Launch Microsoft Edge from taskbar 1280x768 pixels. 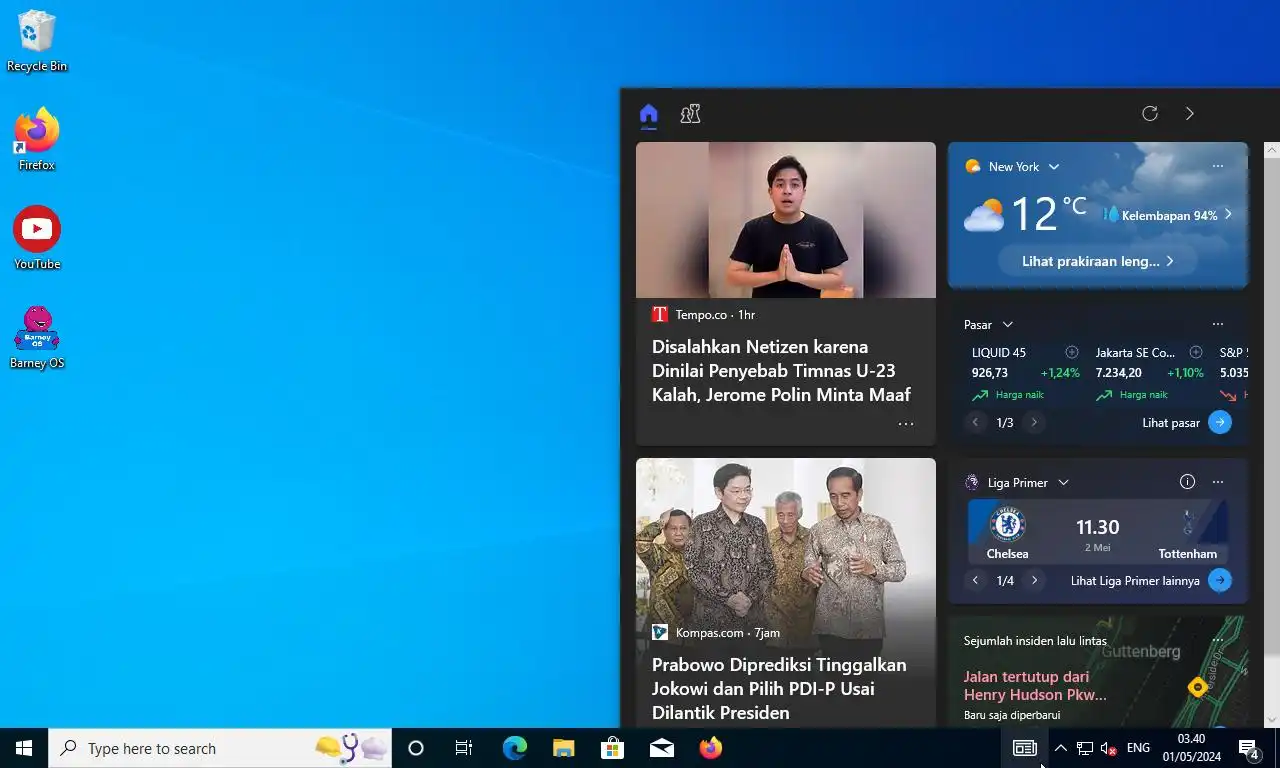(514, 748)
